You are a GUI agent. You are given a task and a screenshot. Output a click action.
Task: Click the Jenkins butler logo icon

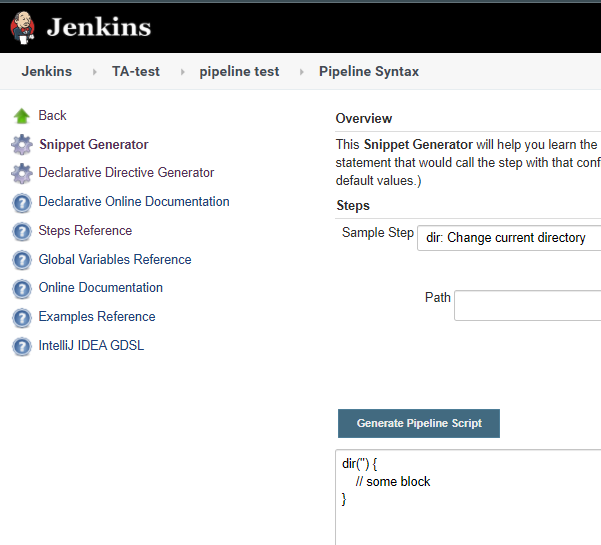(23, 28)
